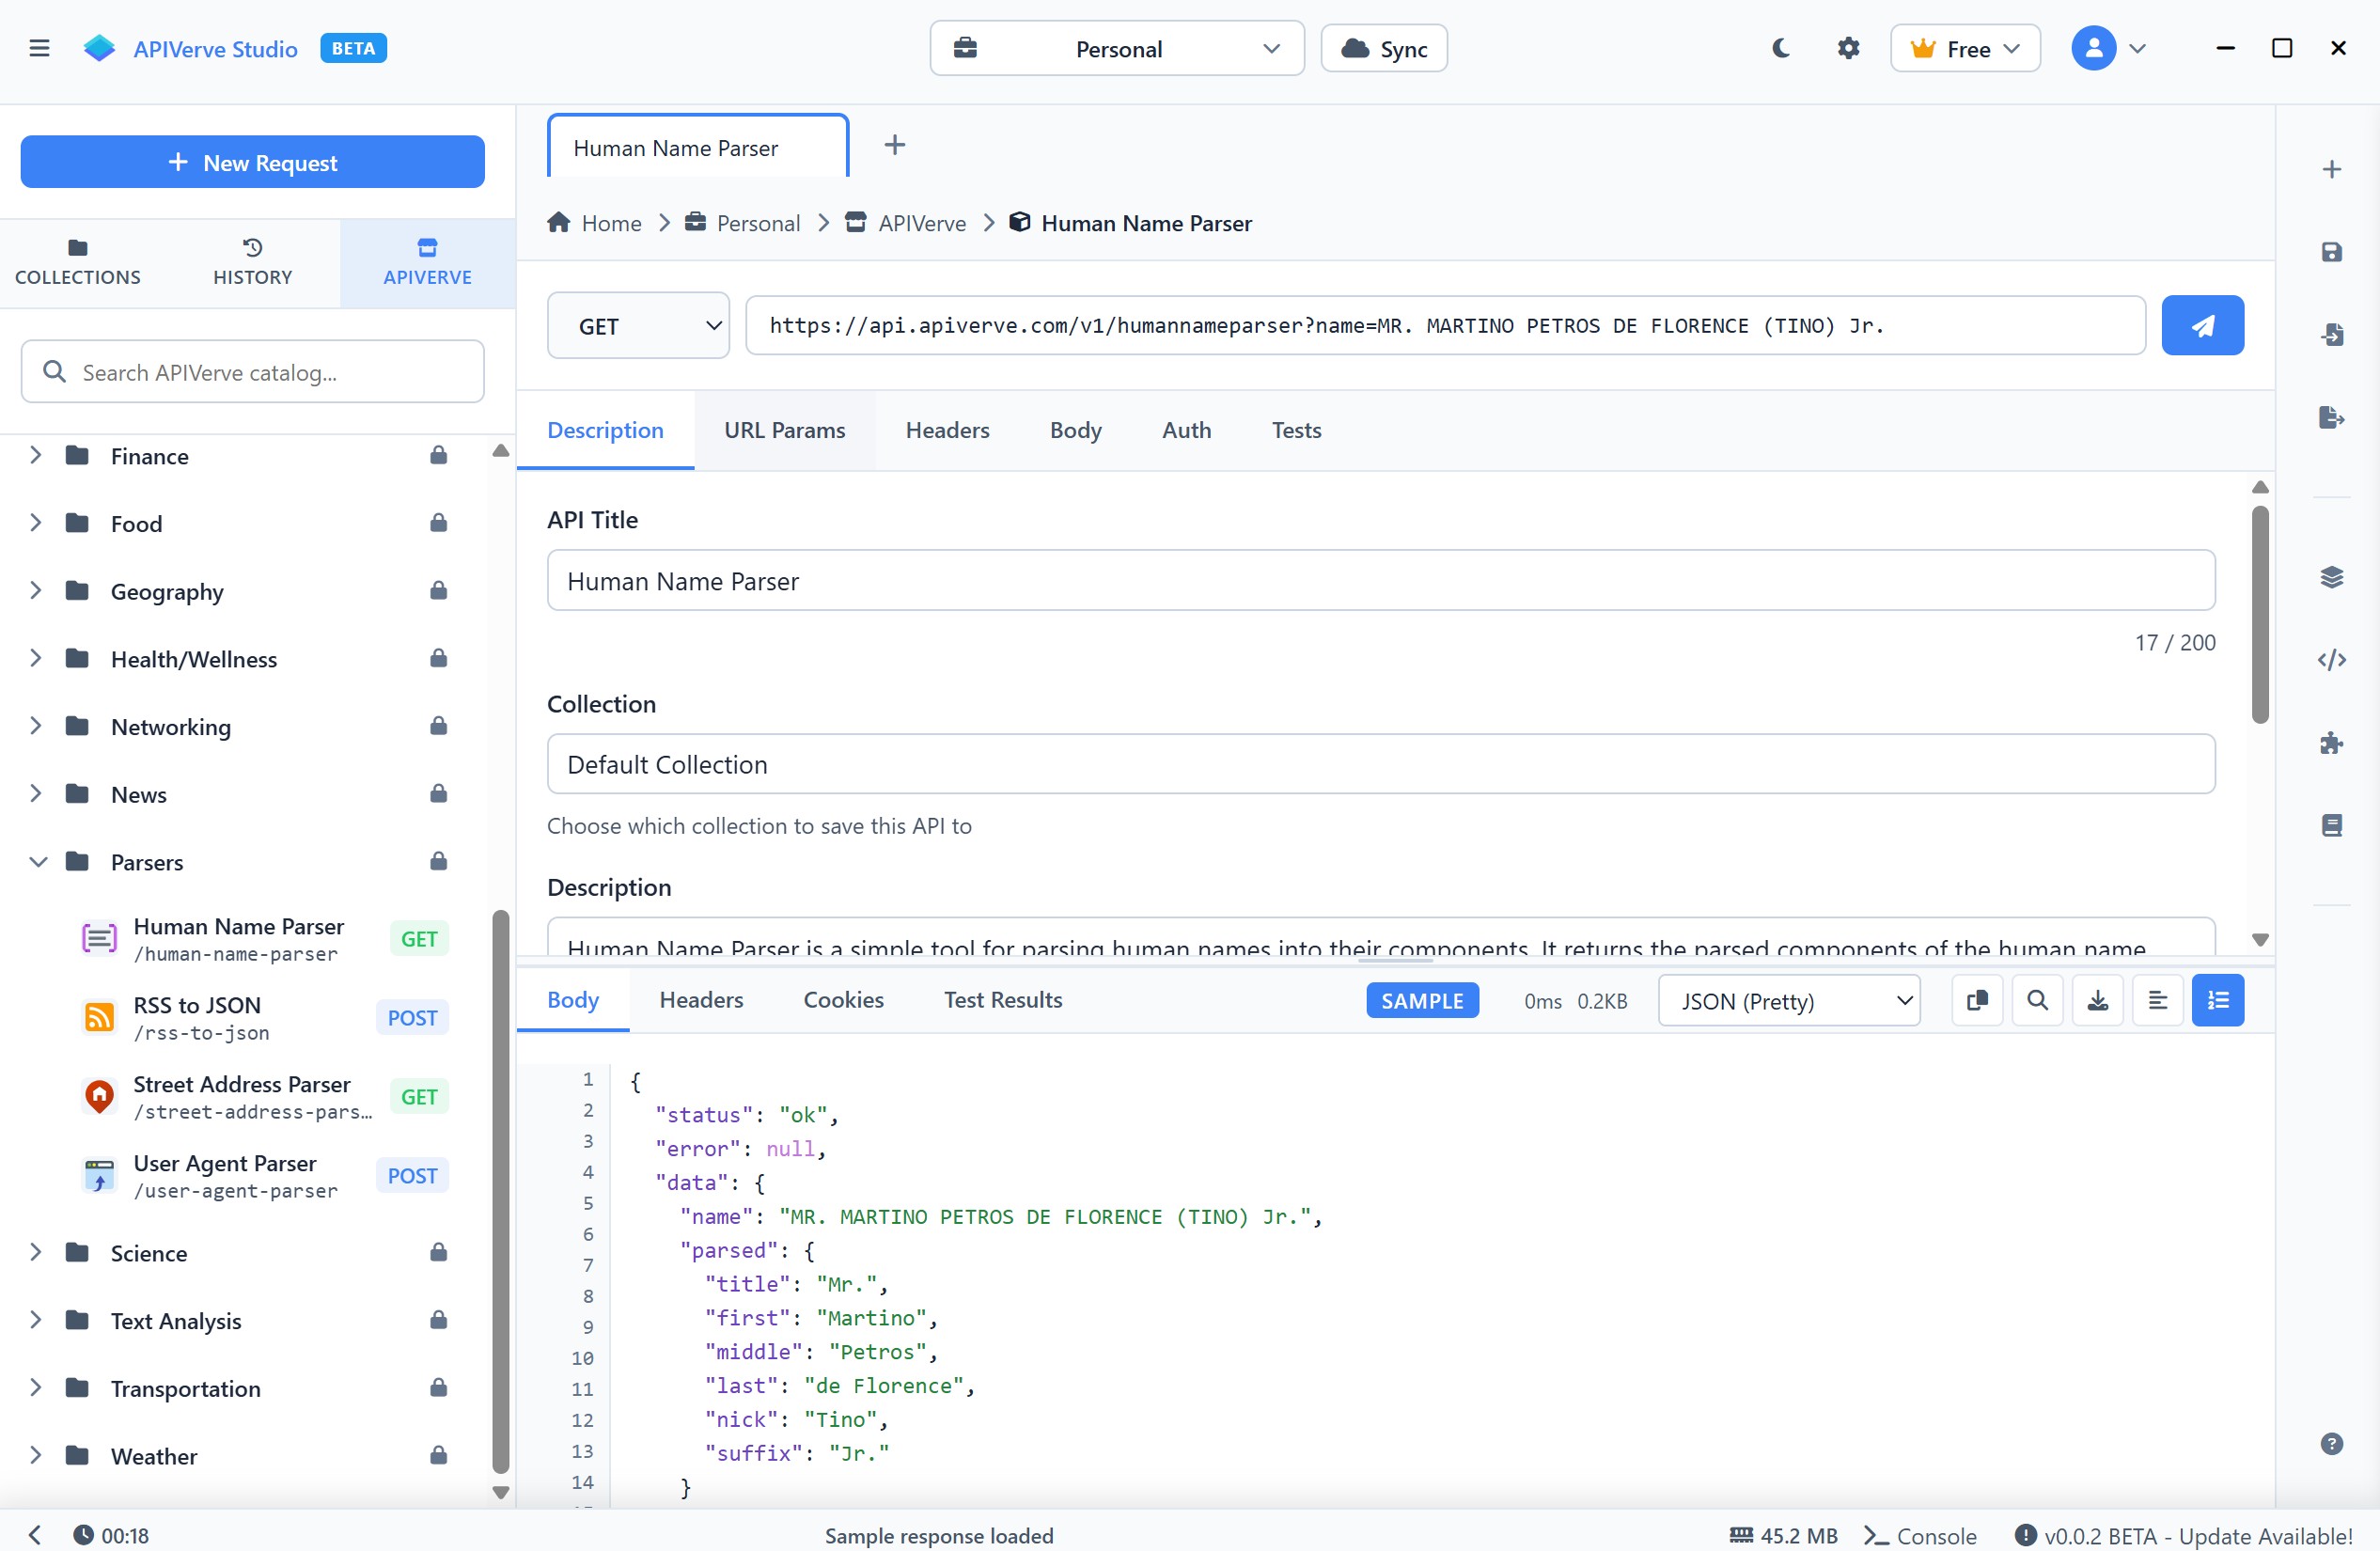Image resolution: width=2380 pixels, height=1551 pixels.
Task: Click the New Request button
Action: 252,161
